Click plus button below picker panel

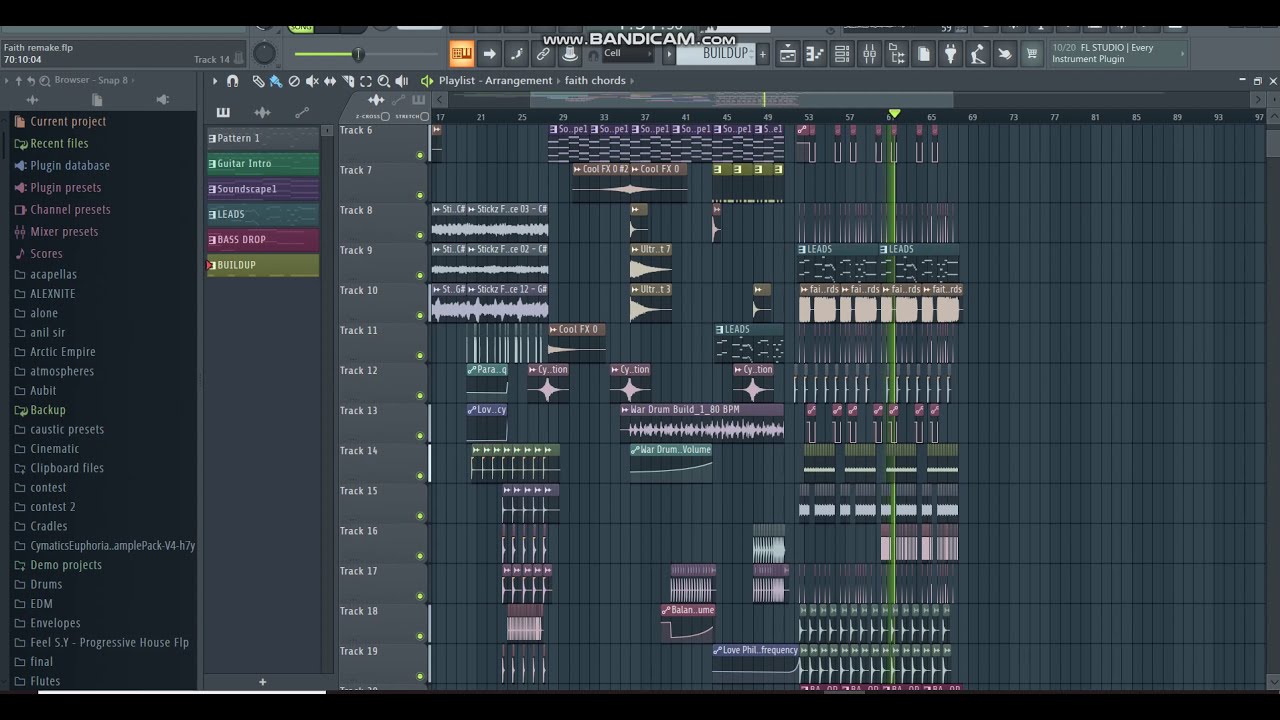[262, 682]
